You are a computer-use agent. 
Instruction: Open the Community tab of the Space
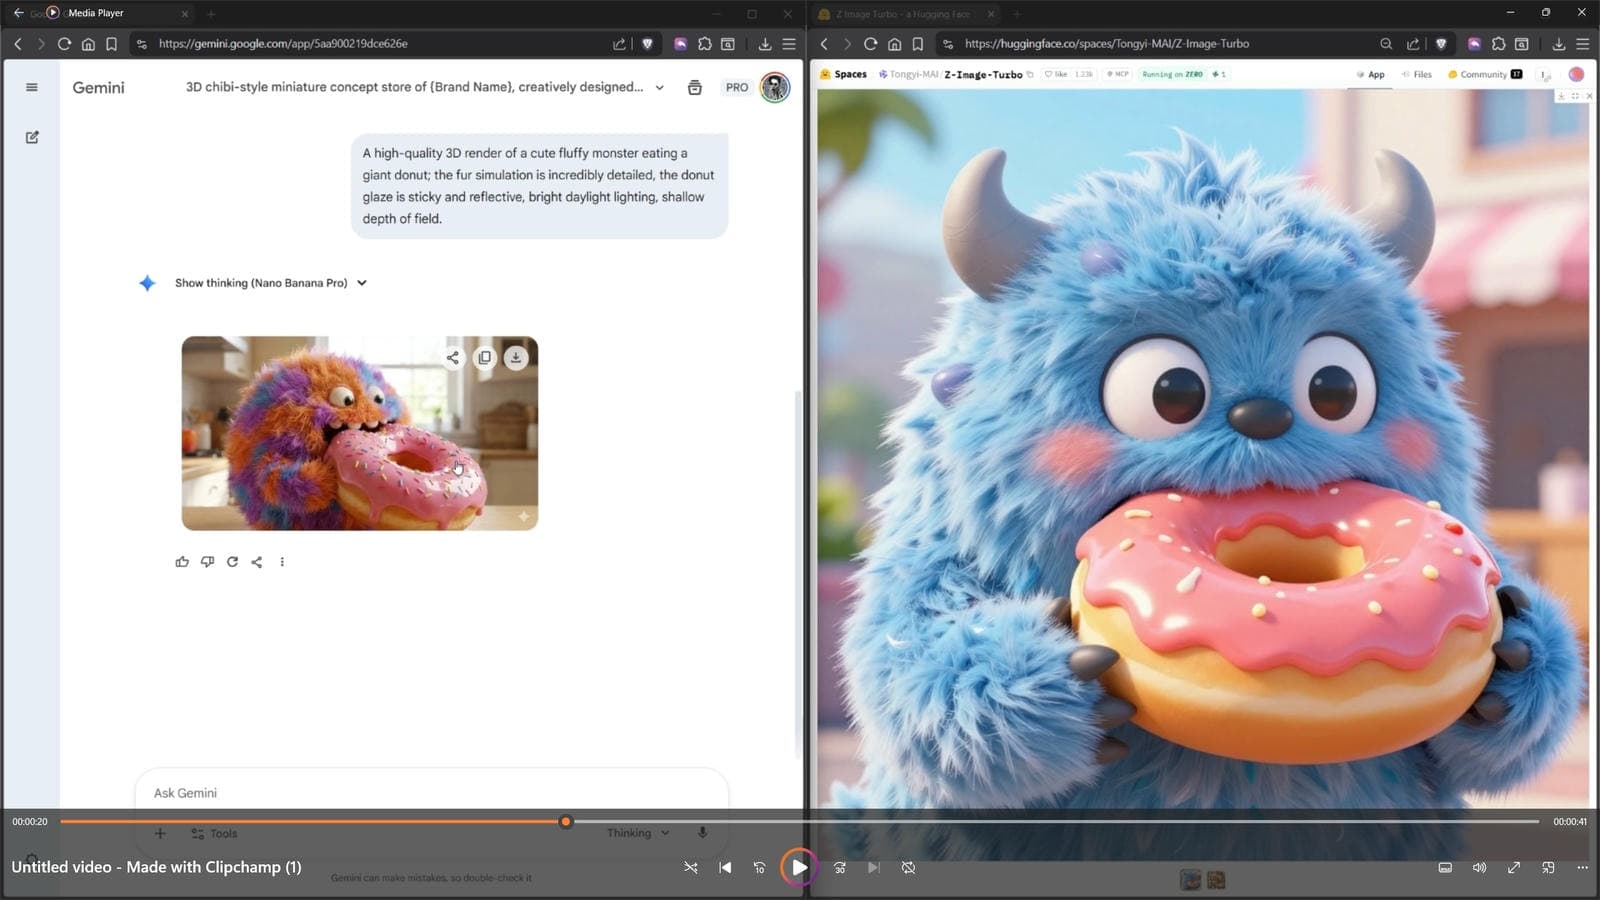(1483, 74)
